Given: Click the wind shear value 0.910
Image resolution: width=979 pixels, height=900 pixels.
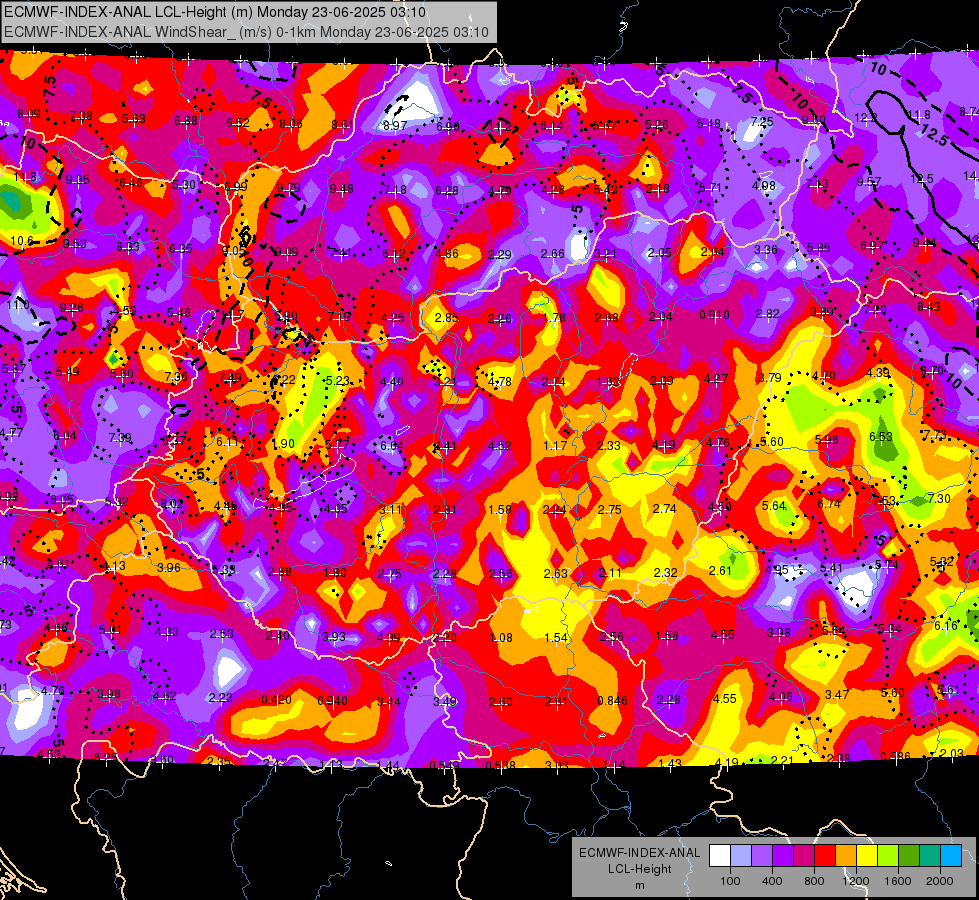Looking at the screenshot, I should click(x=714, y=315).
